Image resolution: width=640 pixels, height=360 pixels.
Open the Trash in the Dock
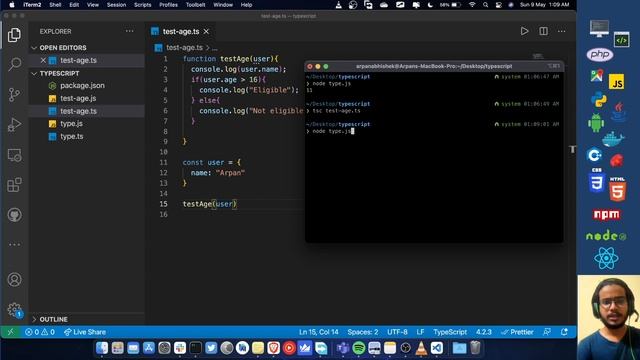(475, 348)
